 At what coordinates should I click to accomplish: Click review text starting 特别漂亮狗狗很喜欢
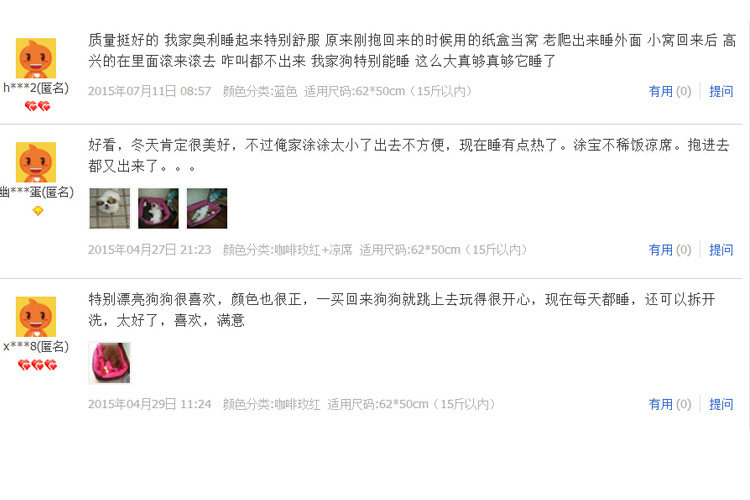pyautogui.click(x=402, y=310)
